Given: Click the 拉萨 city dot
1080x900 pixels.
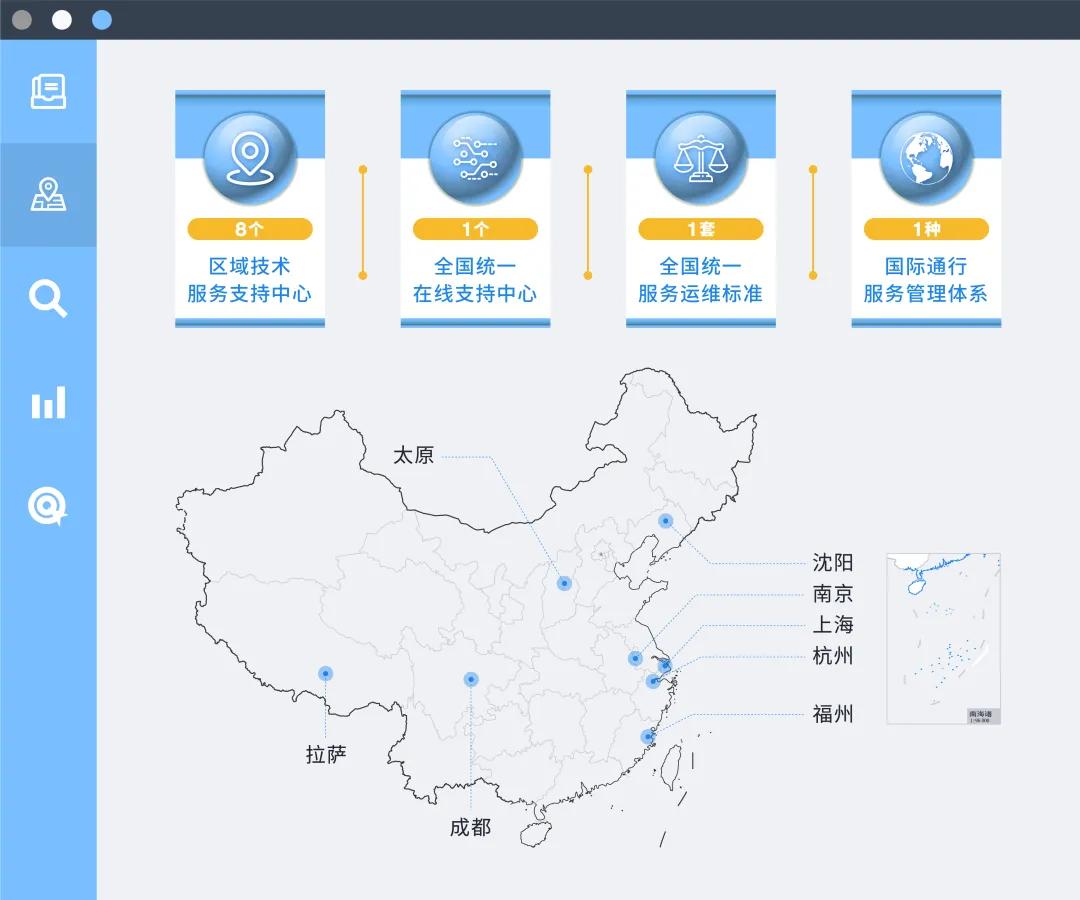Looking at the screenshot, I should [x=325, y=672].
